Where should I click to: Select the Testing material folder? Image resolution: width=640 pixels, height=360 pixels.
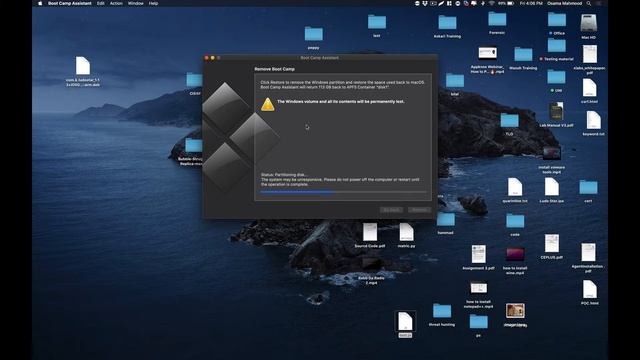557,45
